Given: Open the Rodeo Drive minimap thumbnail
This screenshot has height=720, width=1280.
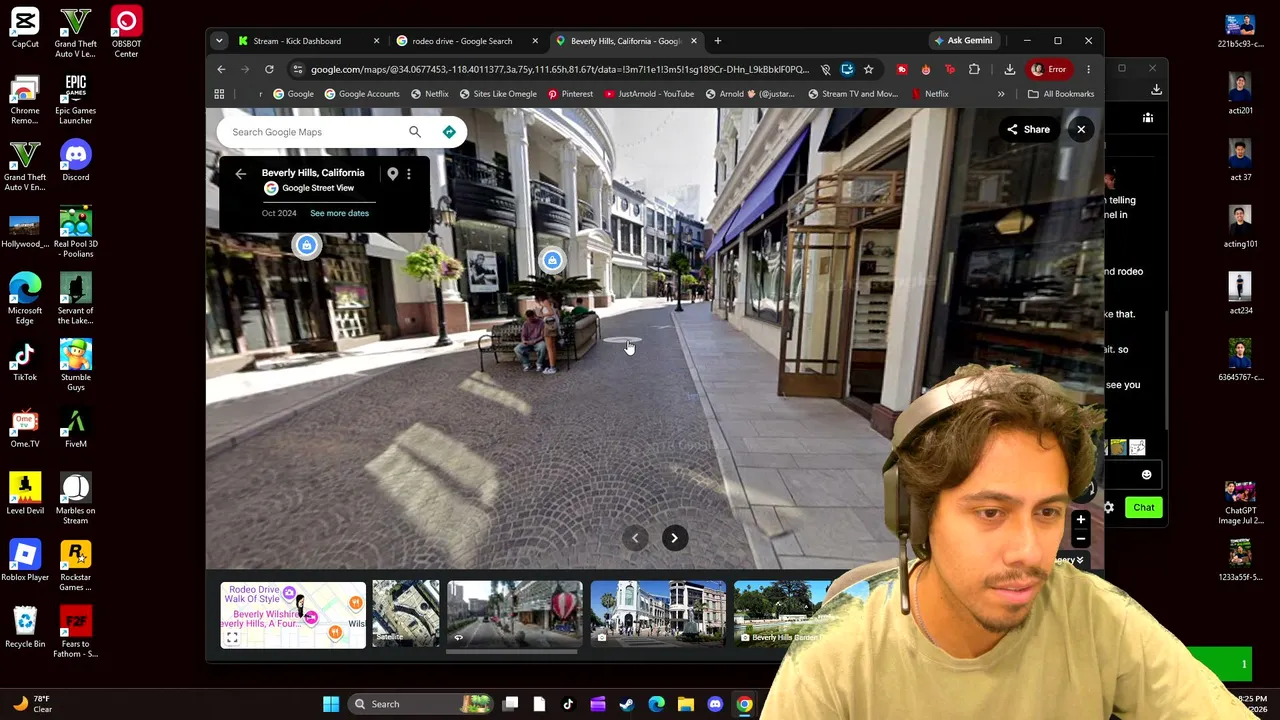Looking at the screenshot, I should (x=293, y=614).
